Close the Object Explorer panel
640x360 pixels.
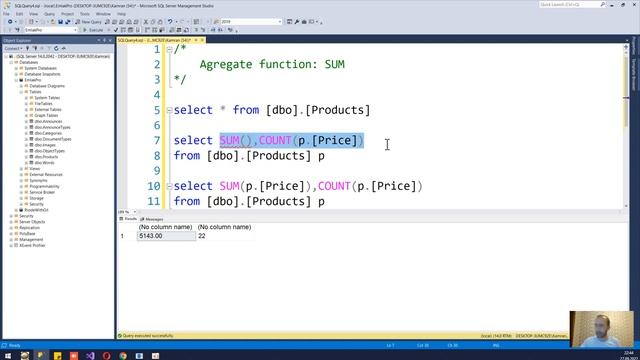coord(110,40)
